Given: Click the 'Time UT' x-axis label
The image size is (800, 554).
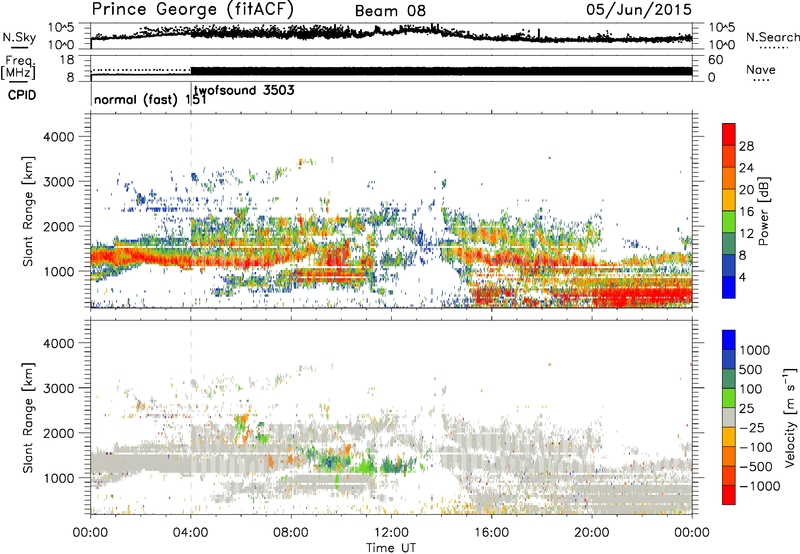Looking at the screenshot, I should (391, 547).
